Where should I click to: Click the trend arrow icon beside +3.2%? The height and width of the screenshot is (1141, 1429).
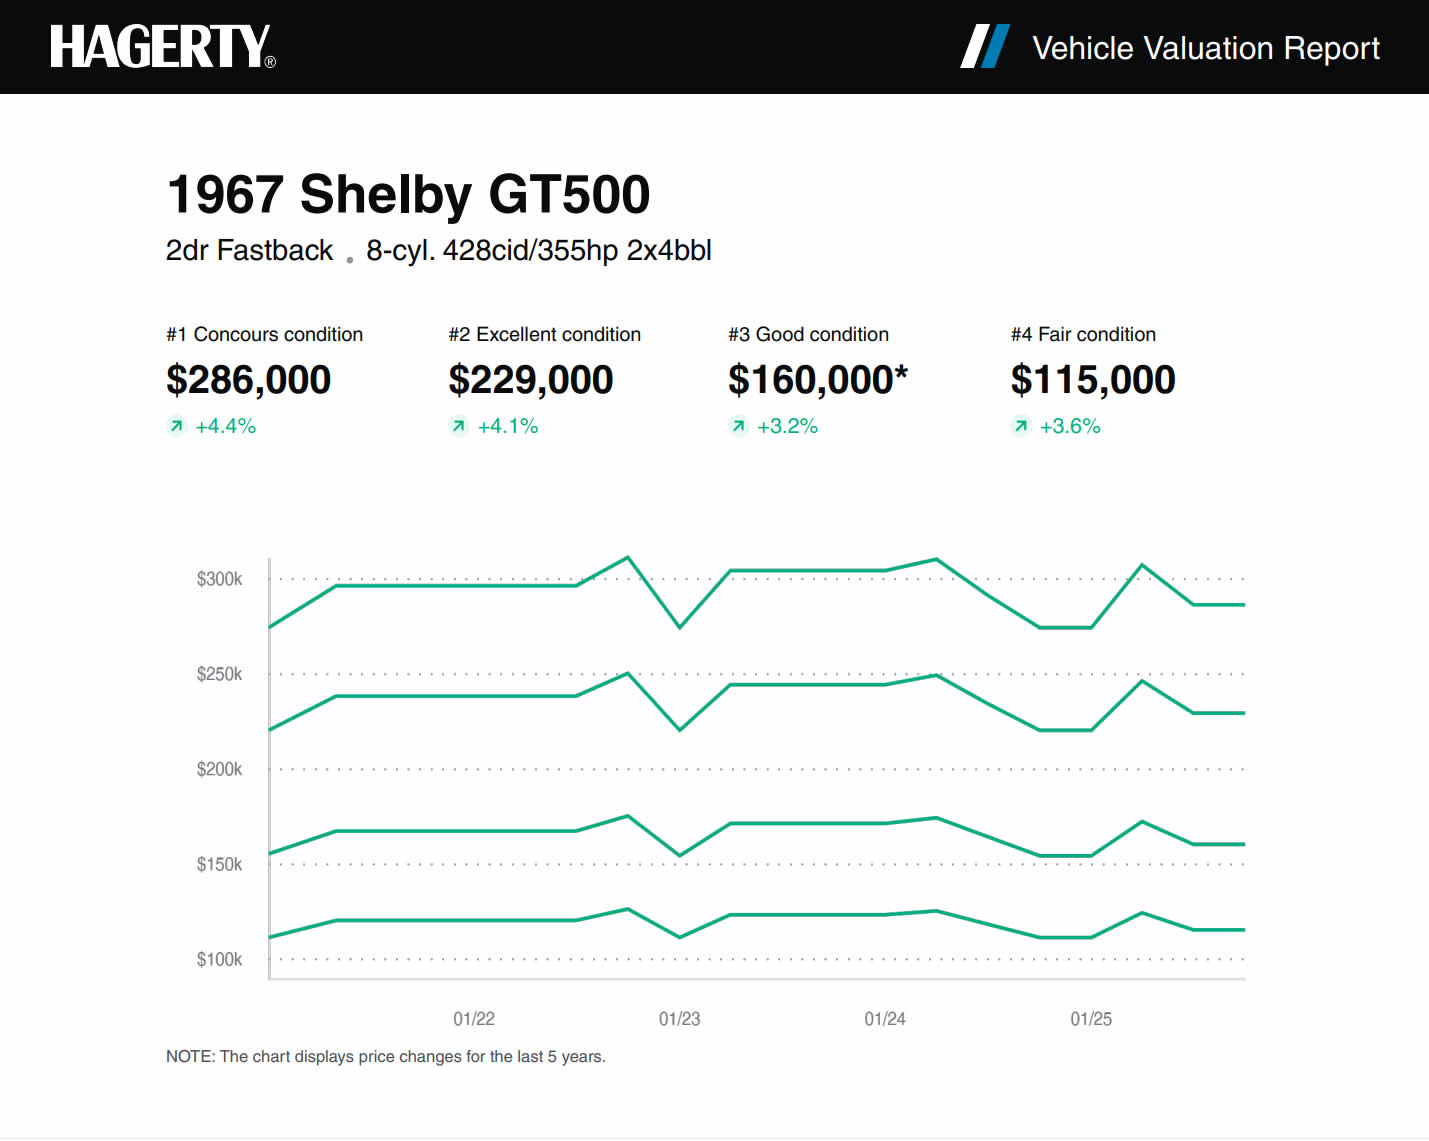click(739, 426)
